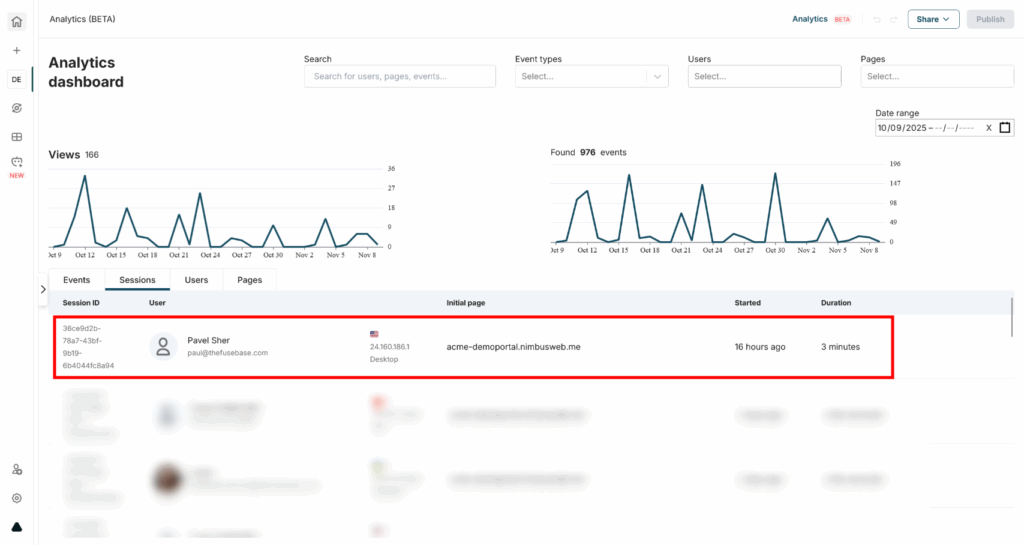The width and height of the screenshot is (1024, 545).
Task: Click the Share button
Action: pyautogui.click(x=933, y=19)
